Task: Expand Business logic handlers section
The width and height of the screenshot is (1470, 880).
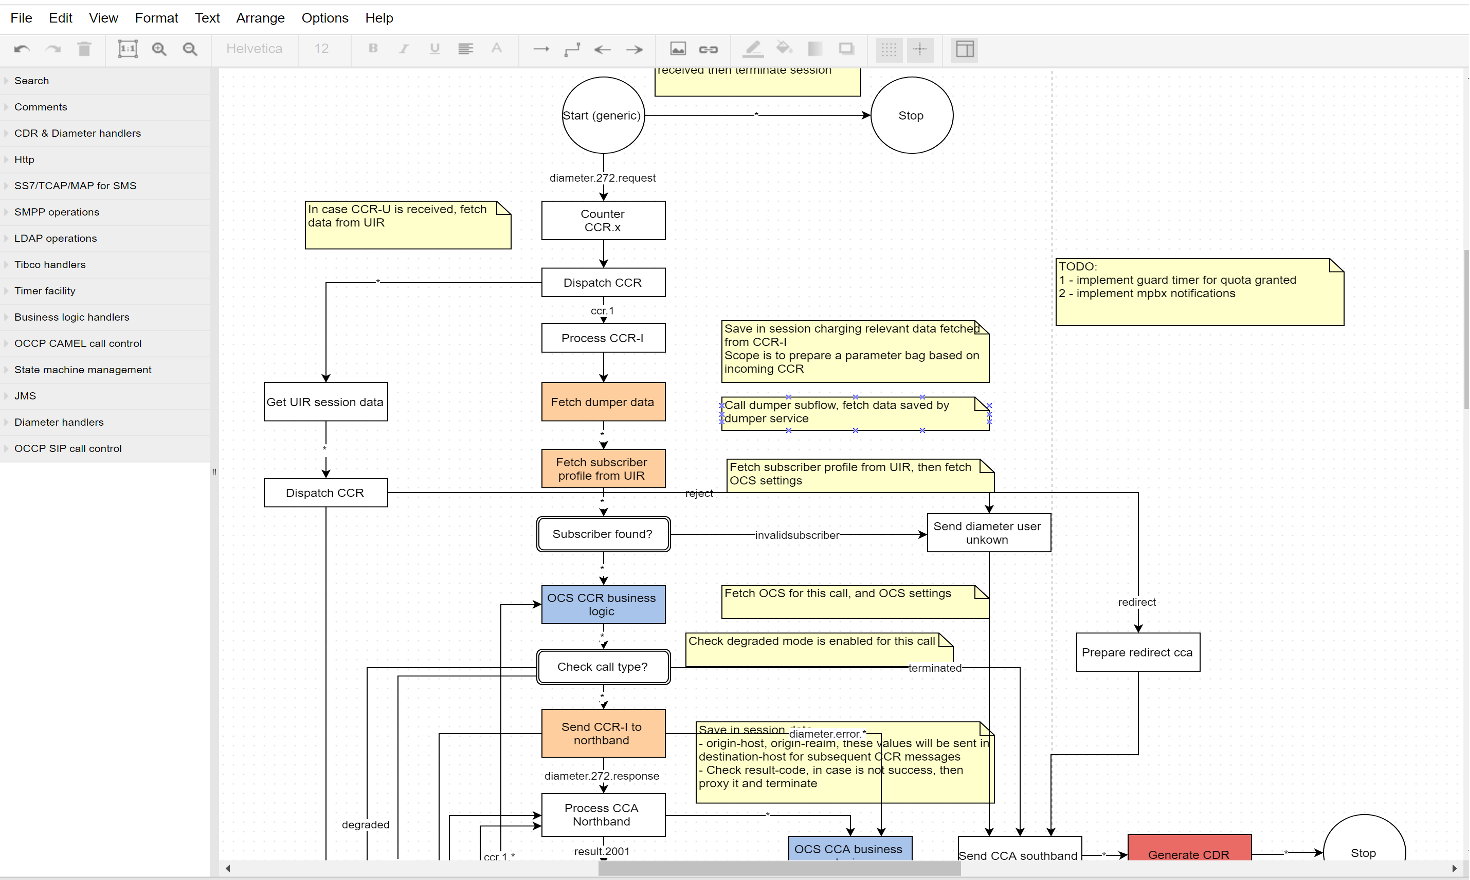Action: (x=105, y=317)
